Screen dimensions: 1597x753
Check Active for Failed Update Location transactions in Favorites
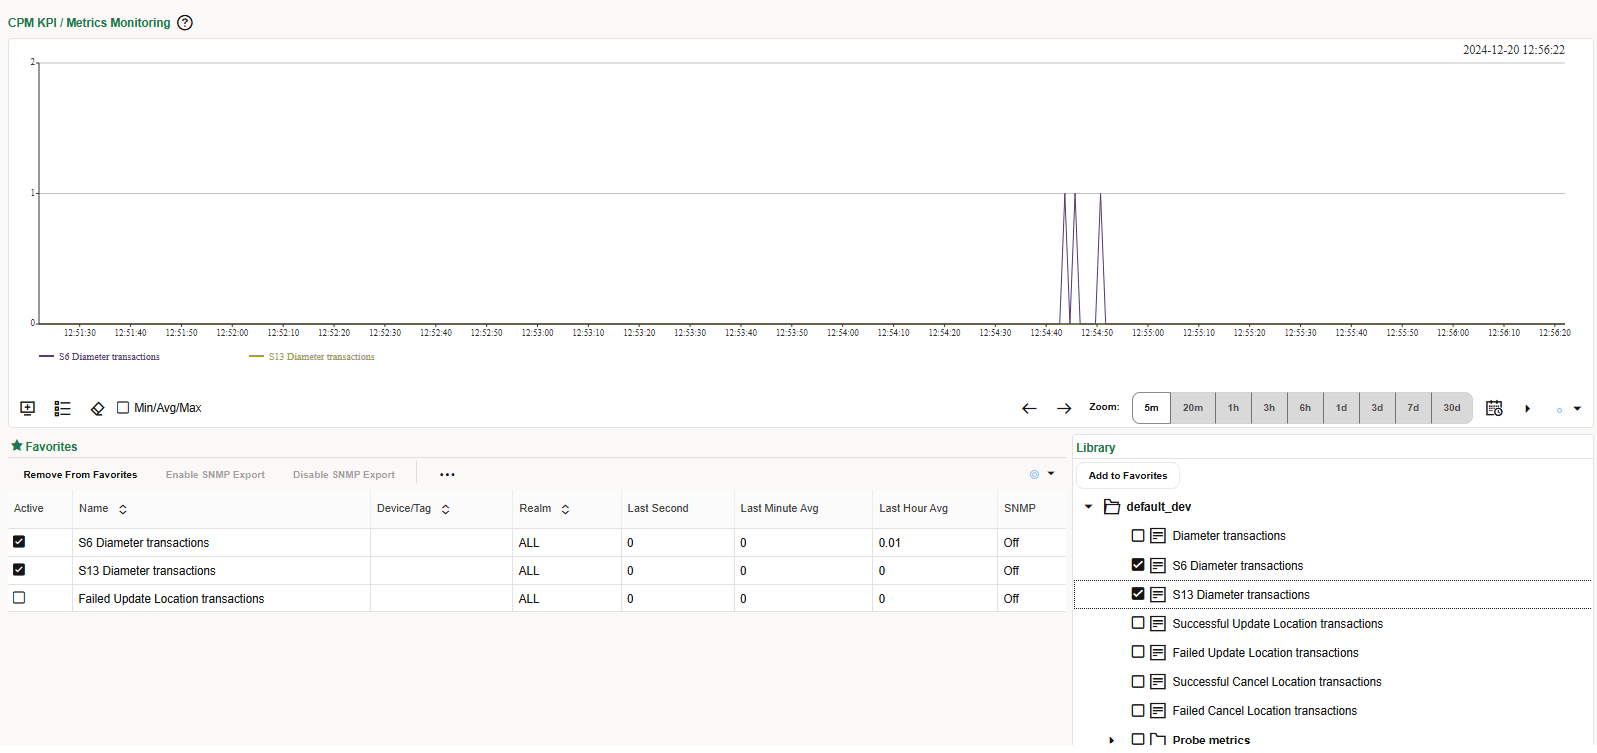[19, 598]
